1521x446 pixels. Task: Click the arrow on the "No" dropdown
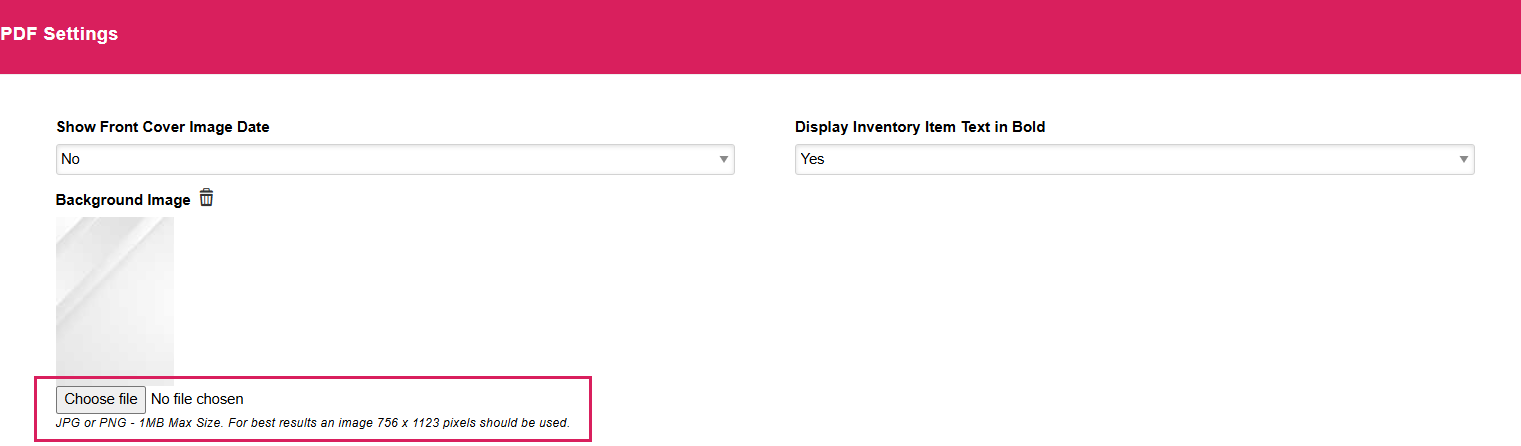point(723,159)
